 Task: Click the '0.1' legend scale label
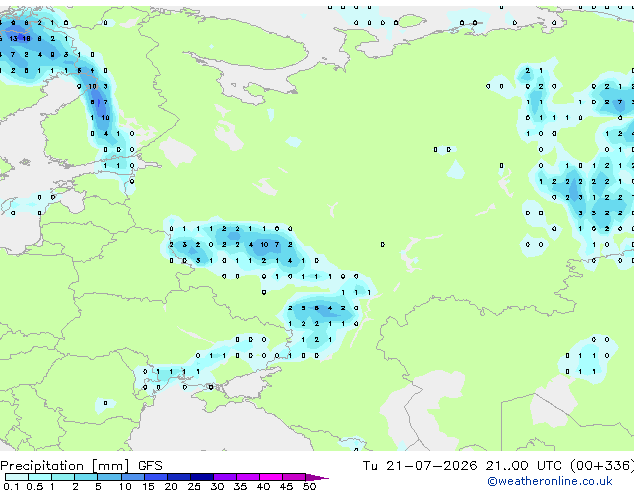11,486
